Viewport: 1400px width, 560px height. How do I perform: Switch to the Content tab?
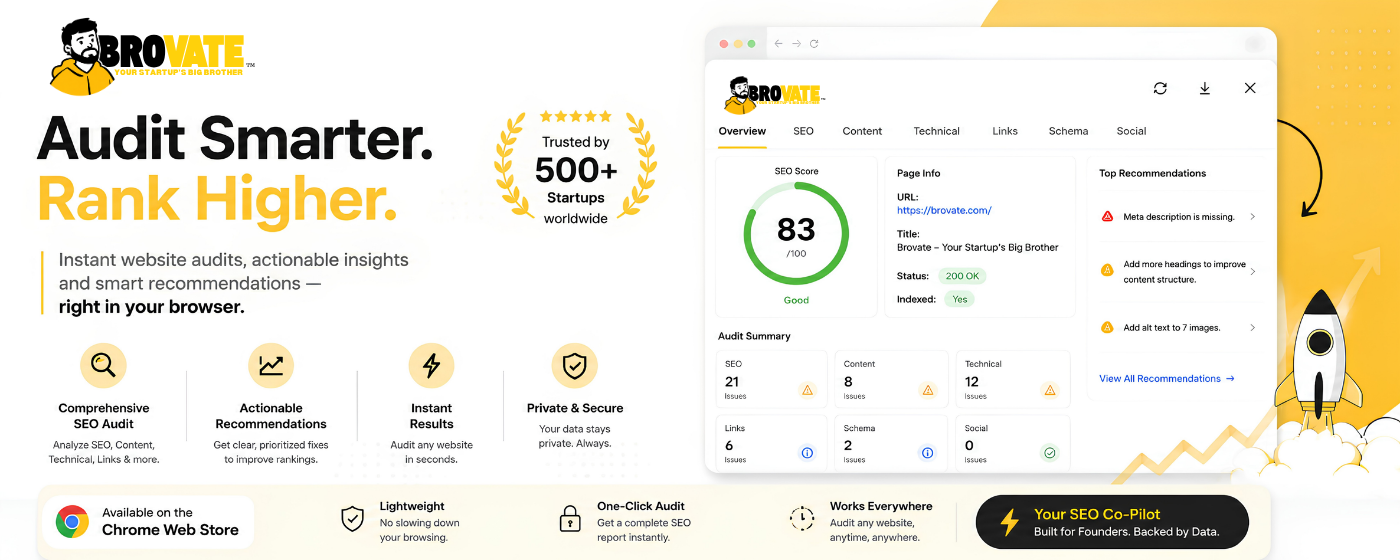862,131
